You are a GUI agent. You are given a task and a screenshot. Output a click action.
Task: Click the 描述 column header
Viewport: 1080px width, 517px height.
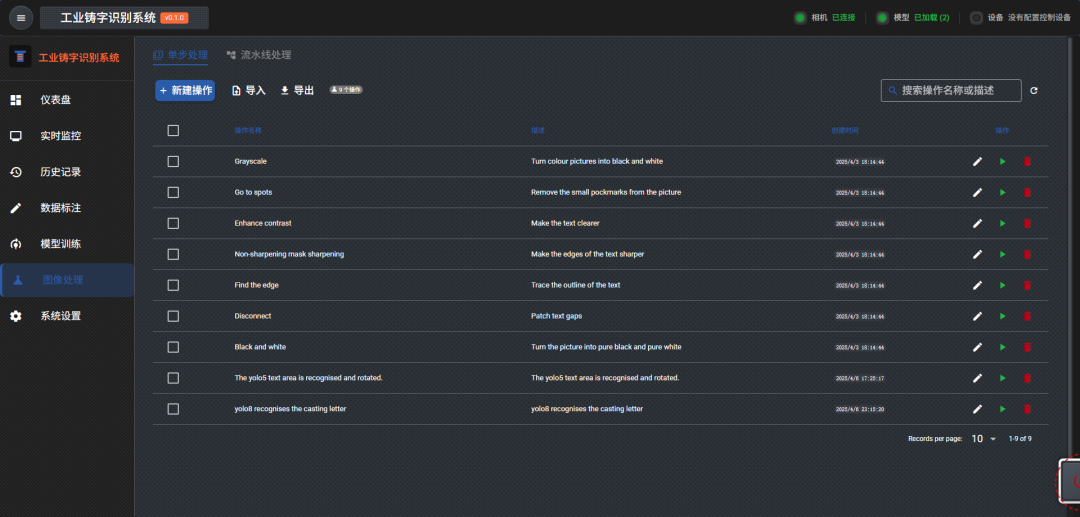point(538,130)
